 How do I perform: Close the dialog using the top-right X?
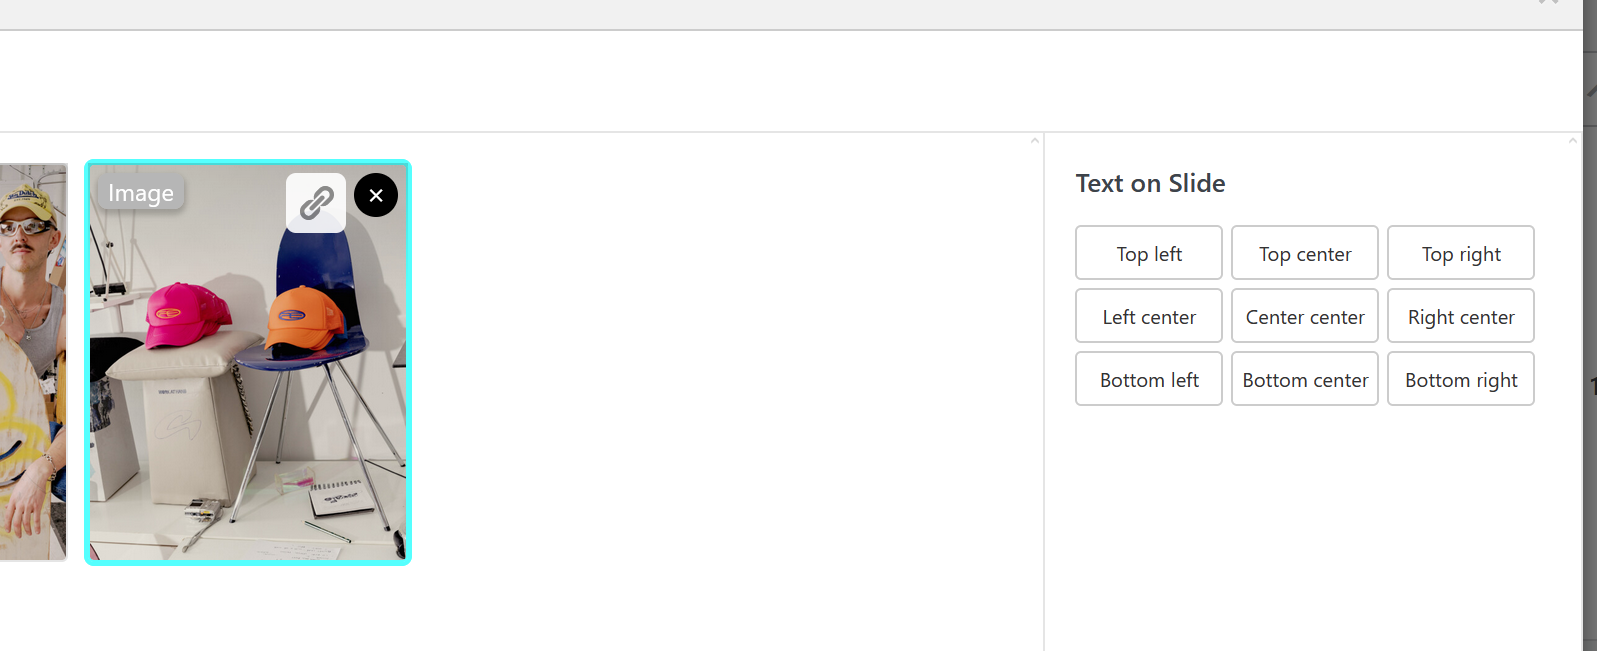pyautogui.click(x=1549, y=3)
